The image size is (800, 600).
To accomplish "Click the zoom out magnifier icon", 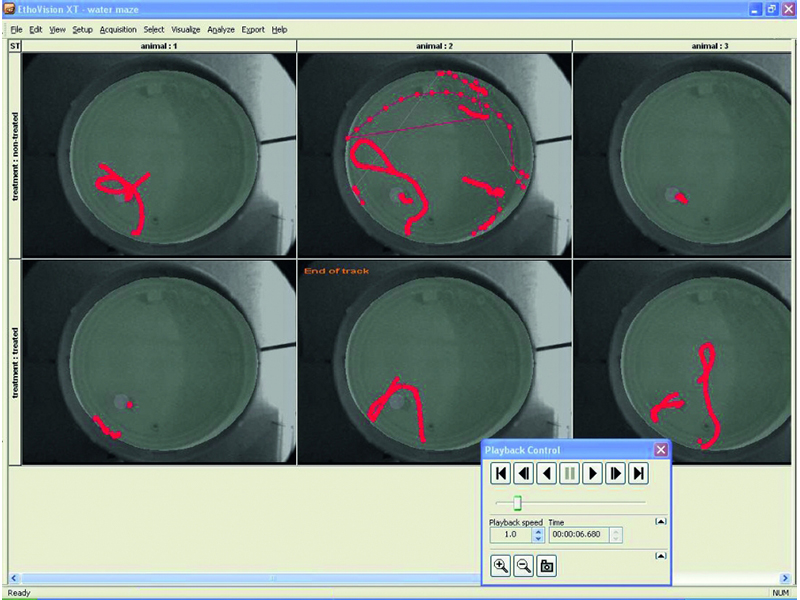I will tap(524, 566).
